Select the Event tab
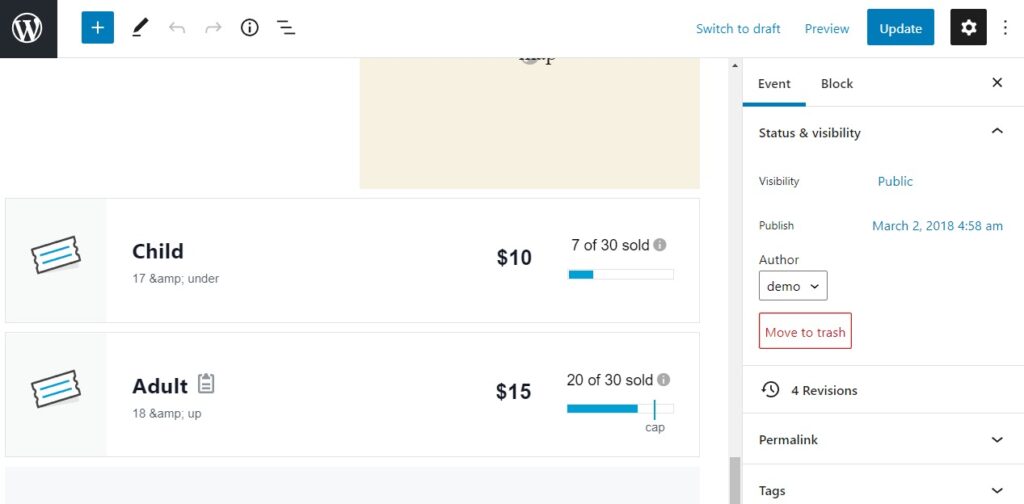The image size is (1024, 504). (x=774, y=84)
